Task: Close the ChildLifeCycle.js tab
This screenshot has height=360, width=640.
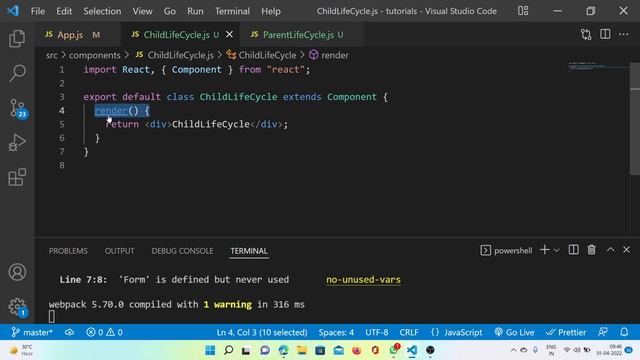Action: tap(230, 35)
